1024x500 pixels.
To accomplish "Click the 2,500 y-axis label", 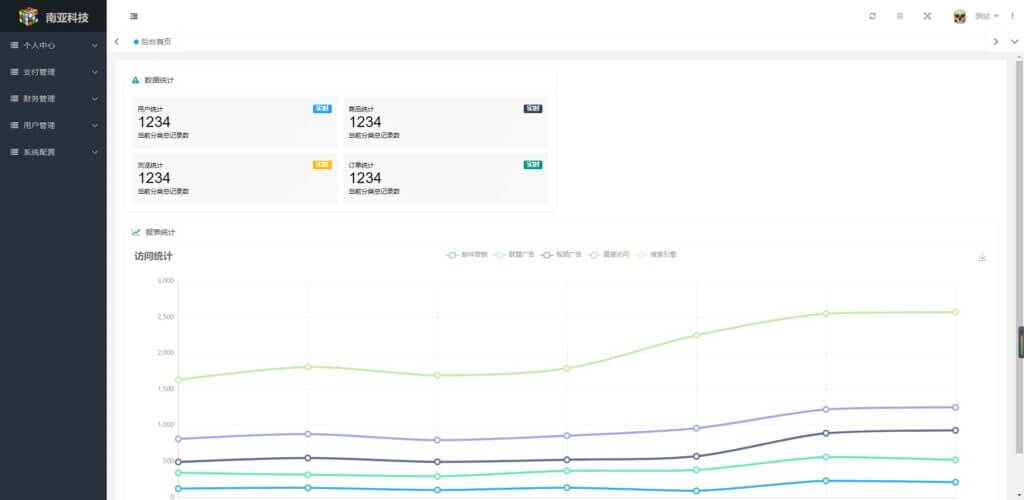I will pos(166,317).
